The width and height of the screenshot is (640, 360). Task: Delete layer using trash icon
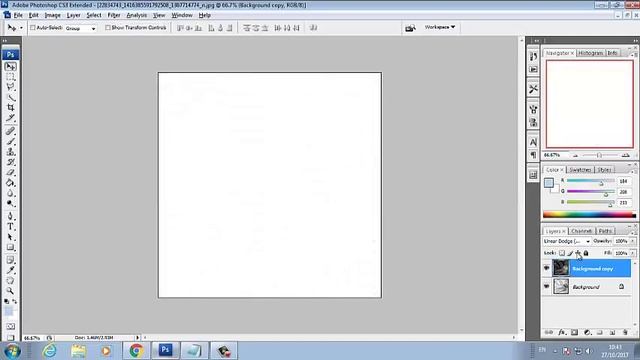tap(625, 332)
